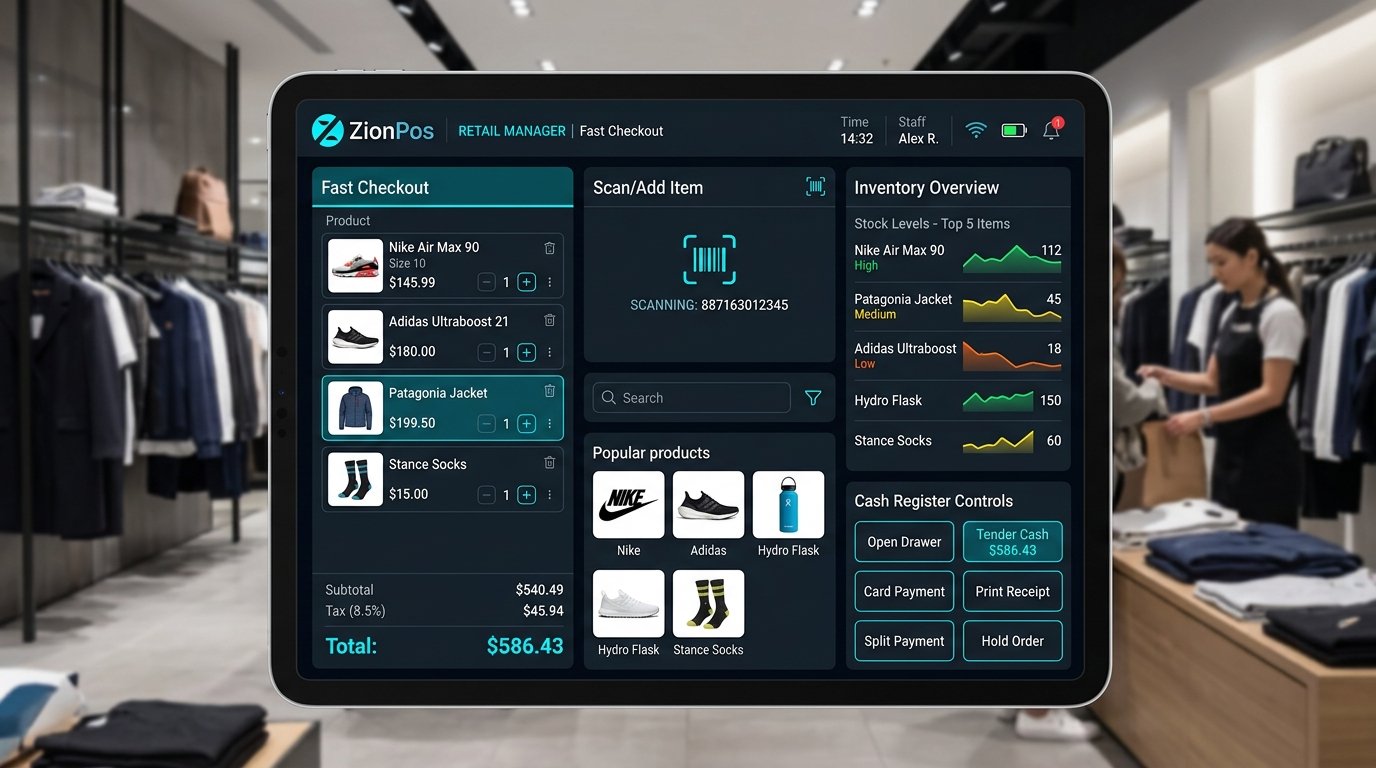1376x768 pixels.
Task: Click the battery indicator icon
Action: pyautogui.click(x=1014, y=130)
